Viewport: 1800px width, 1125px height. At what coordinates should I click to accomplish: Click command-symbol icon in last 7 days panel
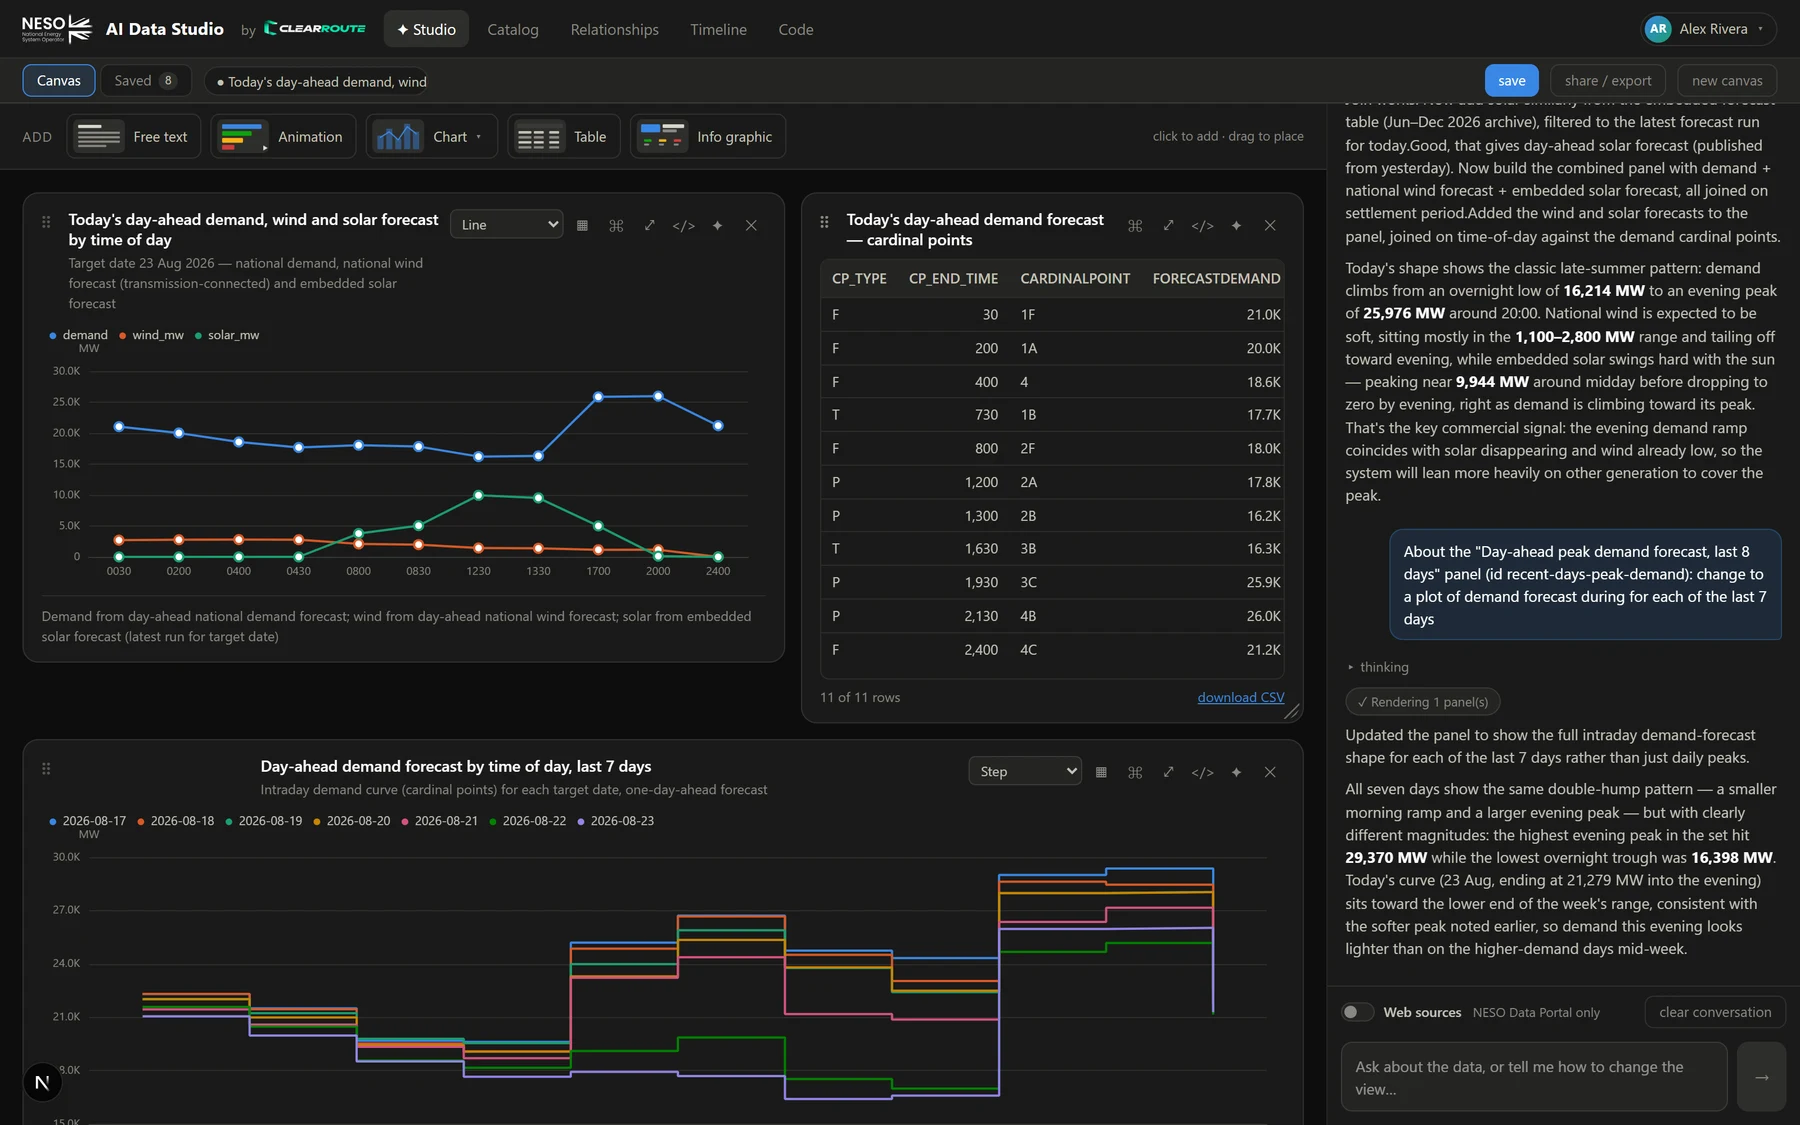click(1135, 772)
